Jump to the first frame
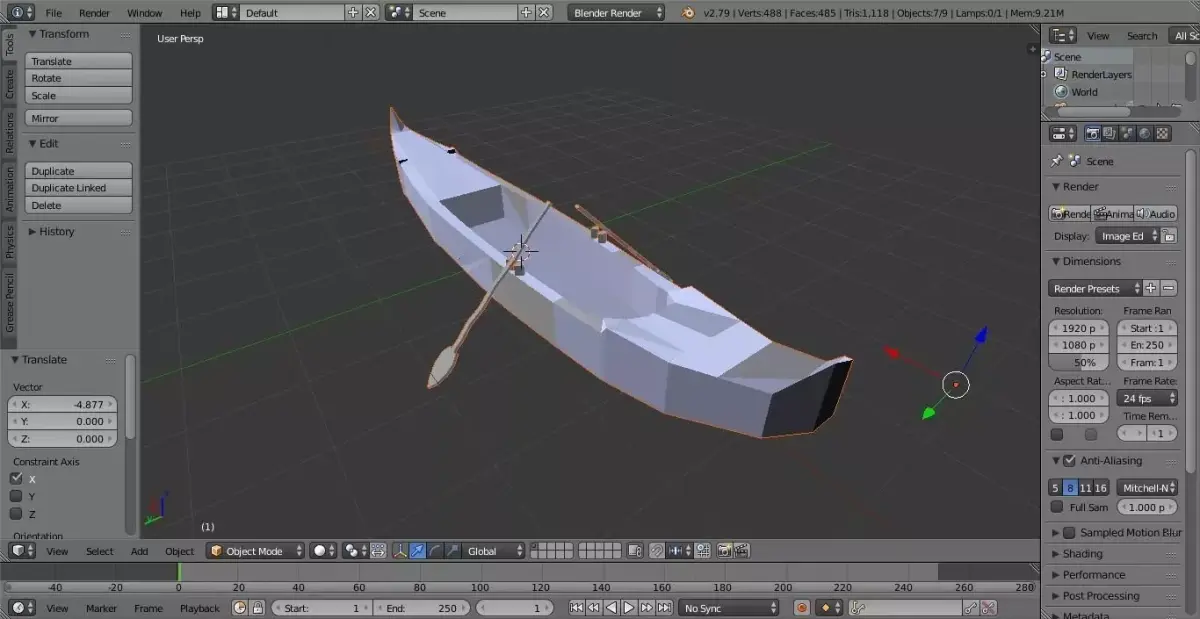The image size is (1200, 619). coord(577,608)
